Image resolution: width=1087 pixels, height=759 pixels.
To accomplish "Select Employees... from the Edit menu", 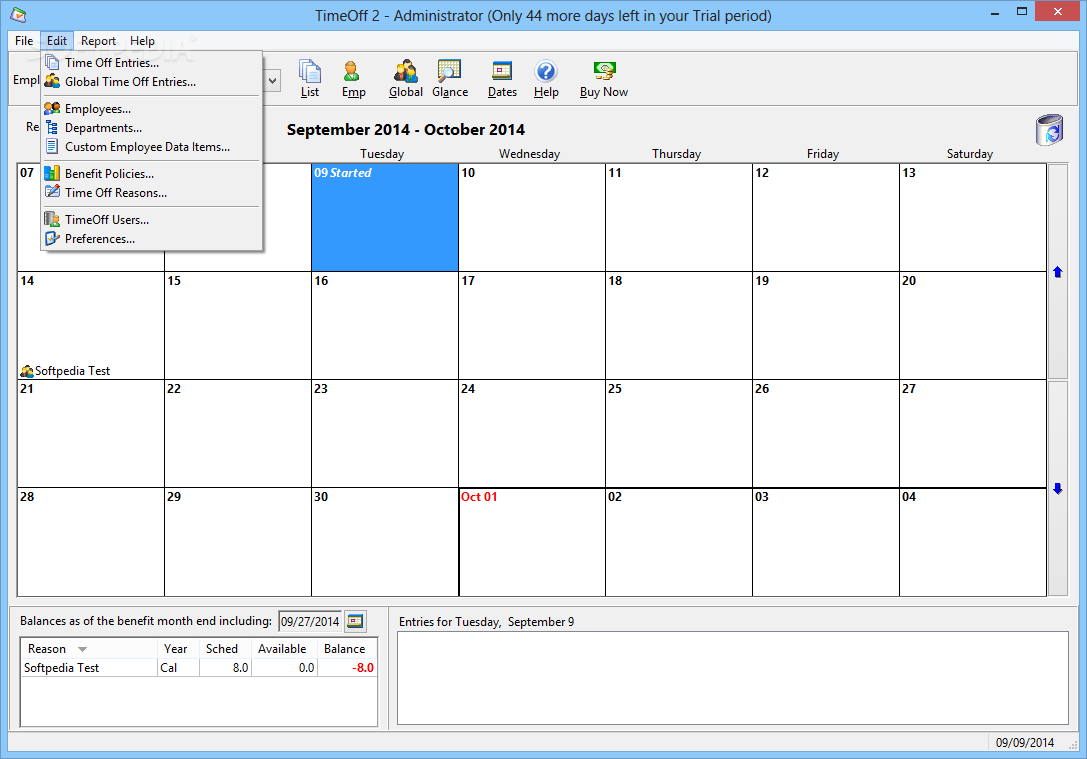I will tap(152, 108).
